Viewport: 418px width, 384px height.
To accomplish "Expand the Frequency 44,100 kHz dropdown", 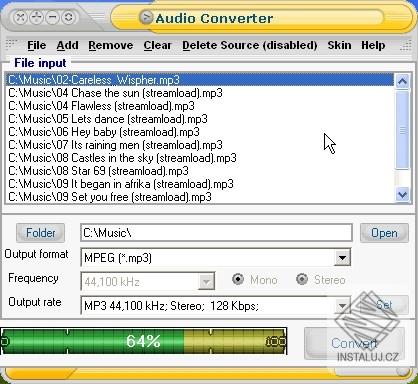I will coord(206,282).
